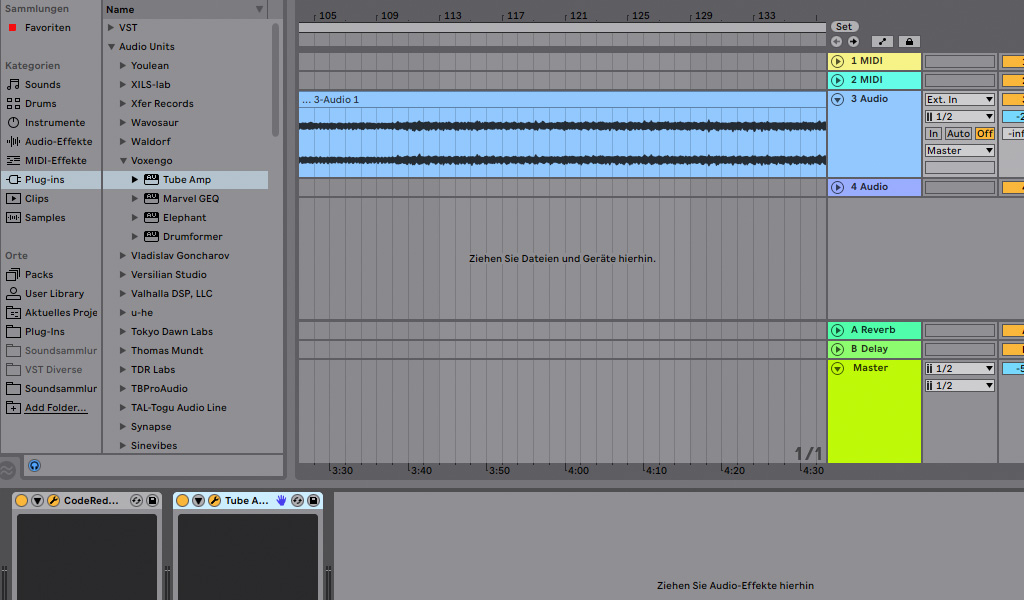Viewport: 1024px width, 600px height.
Task: Unfold the 1 MIDI track
Action: coord(837,61)
